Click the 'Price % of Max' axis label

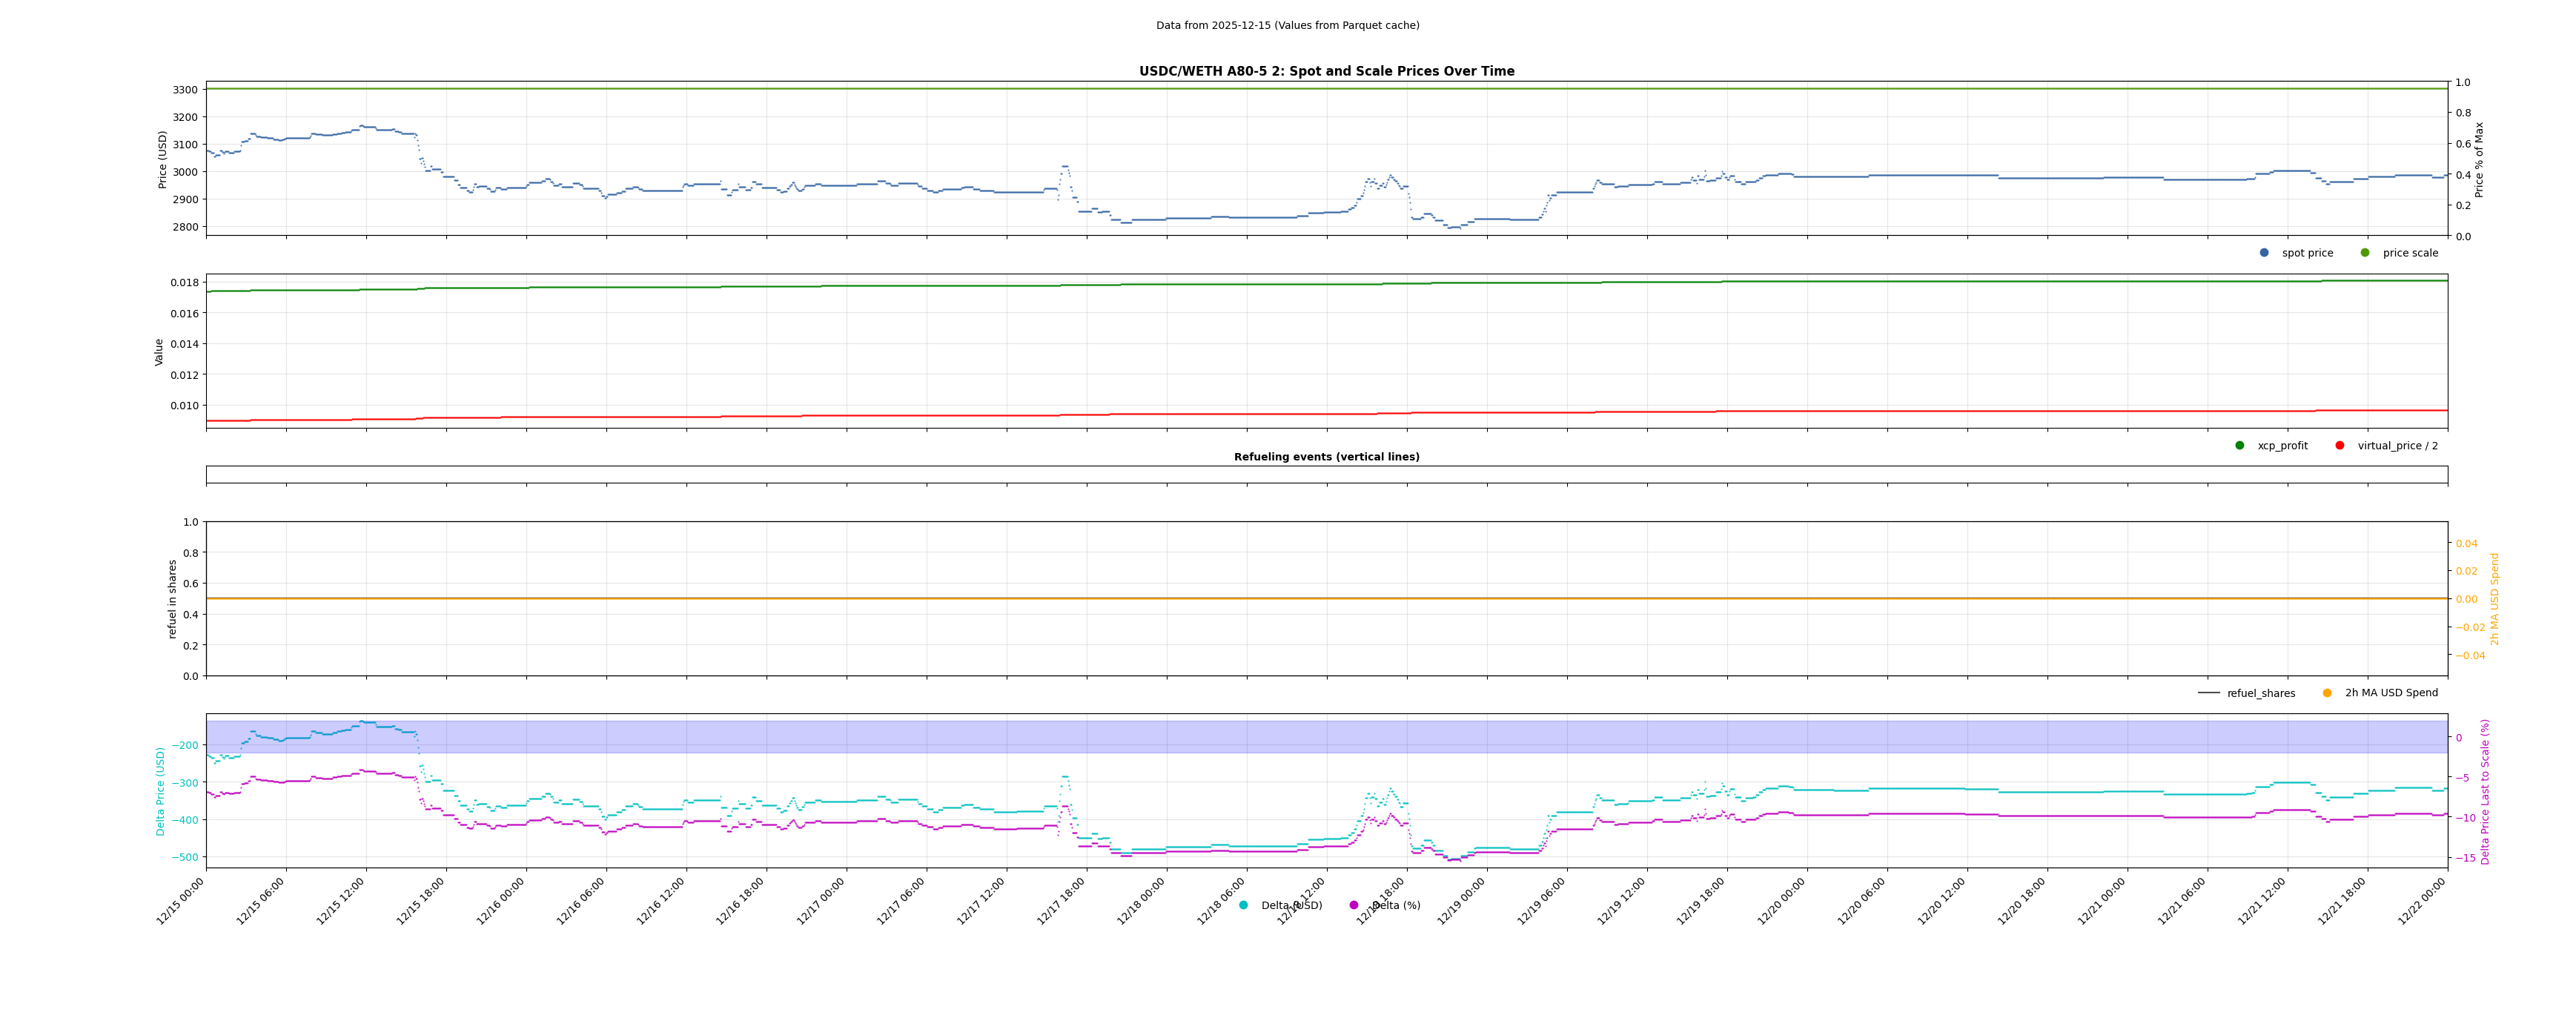[2479, 159]
